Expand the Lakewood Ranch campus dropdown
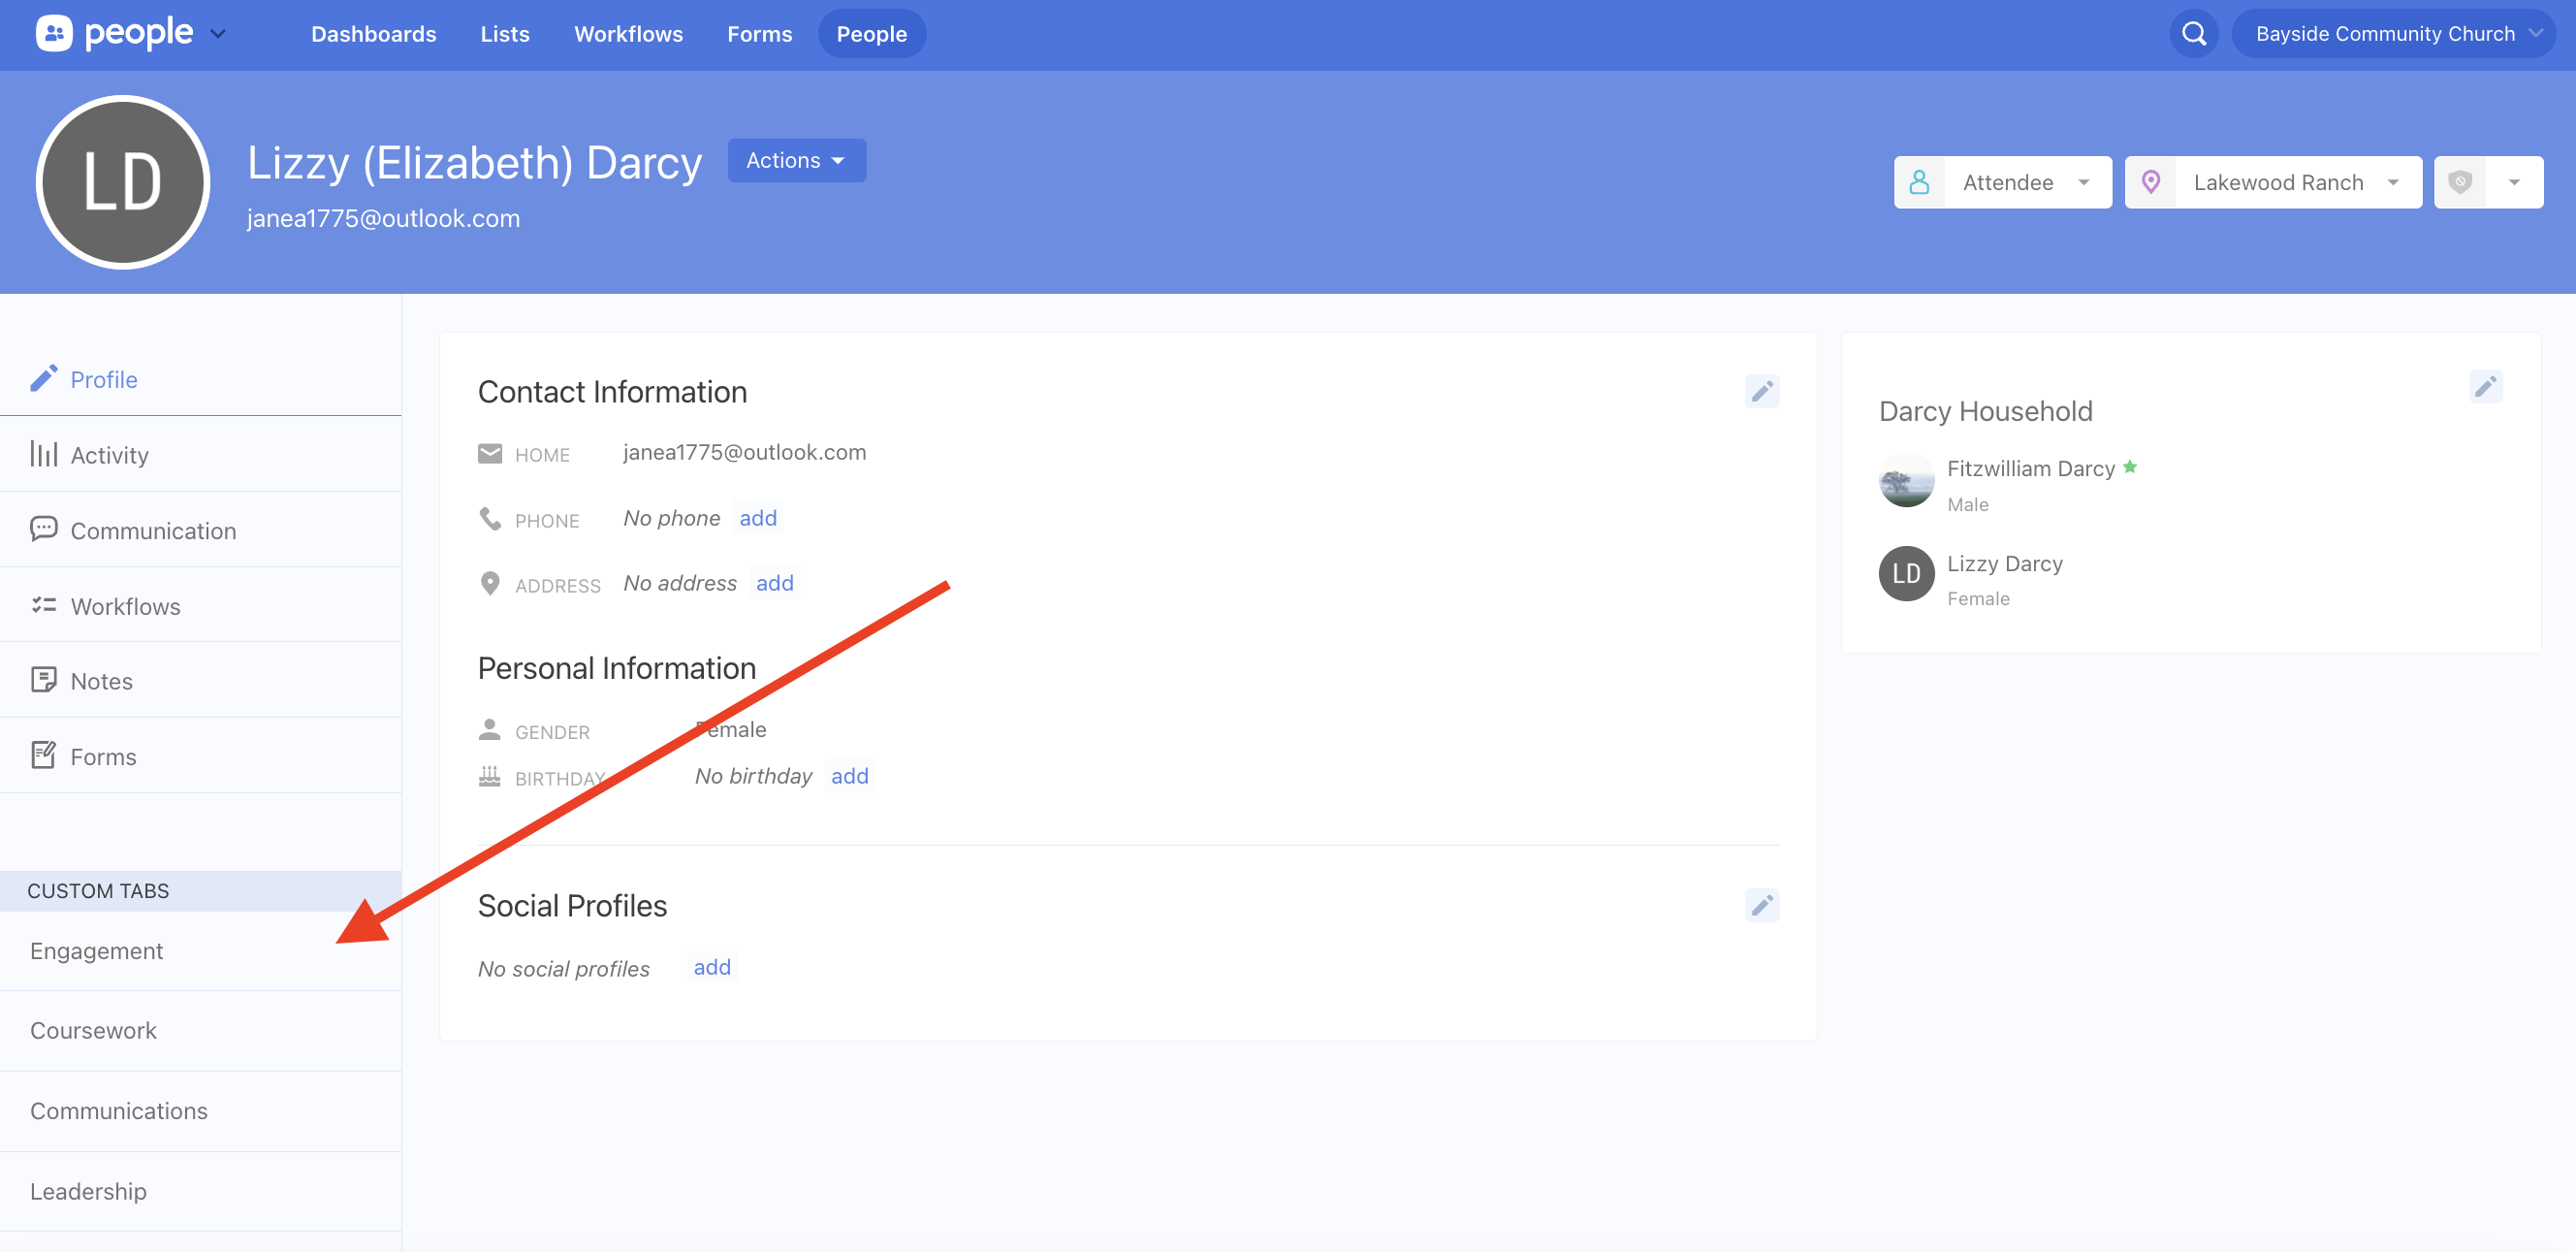This screenshot has width=2576, height=1252. [x=2272, y=182]
